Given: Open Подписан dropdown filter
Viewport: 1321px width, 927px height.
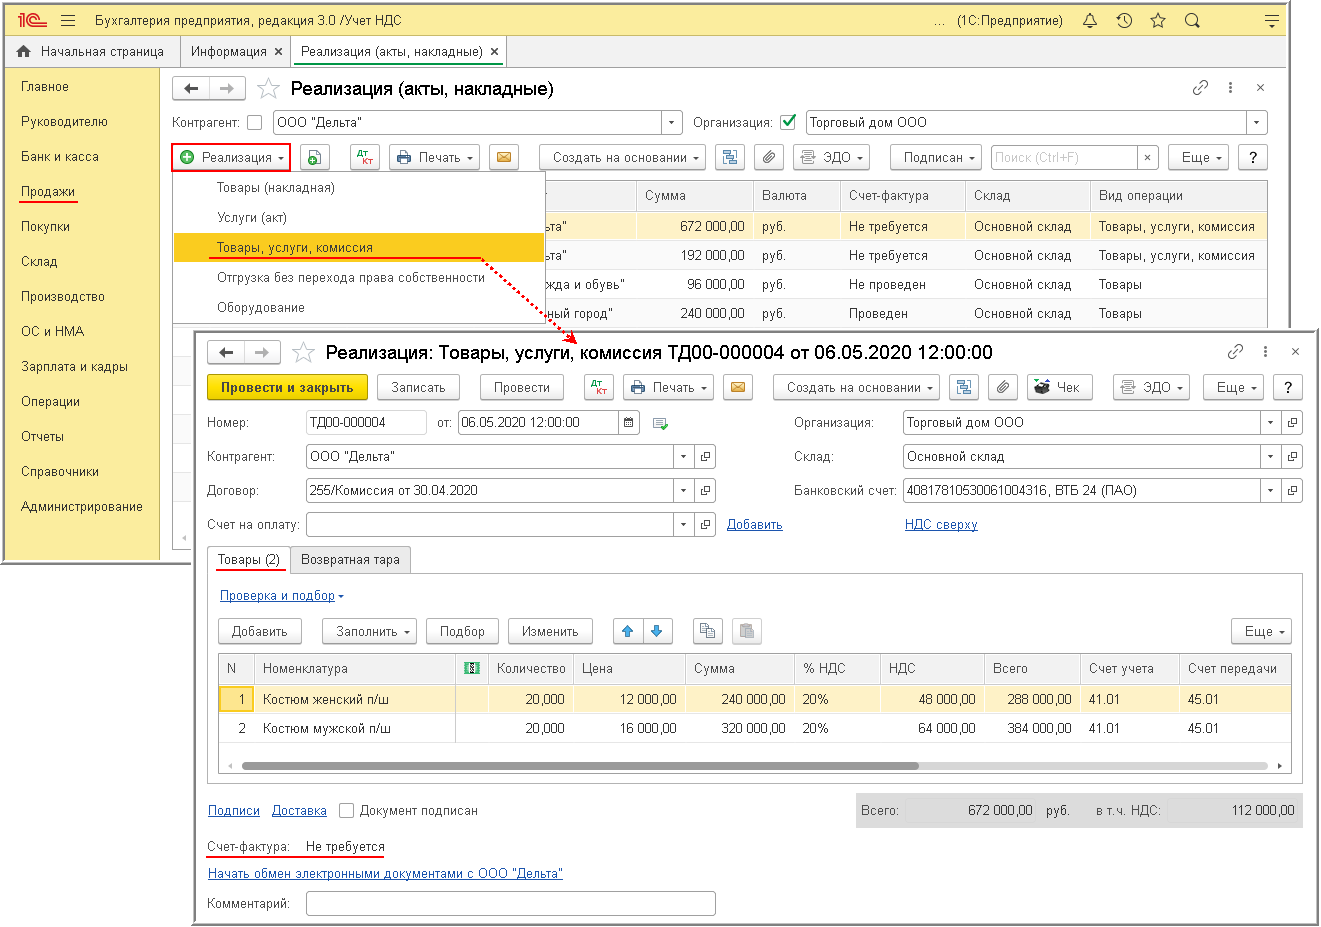Looking at the screenshot, I should coord(936,157).
